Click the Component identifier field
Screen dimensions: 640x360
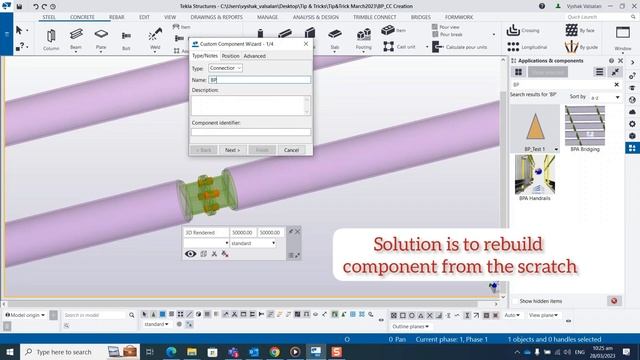click(x=251, y=132)
